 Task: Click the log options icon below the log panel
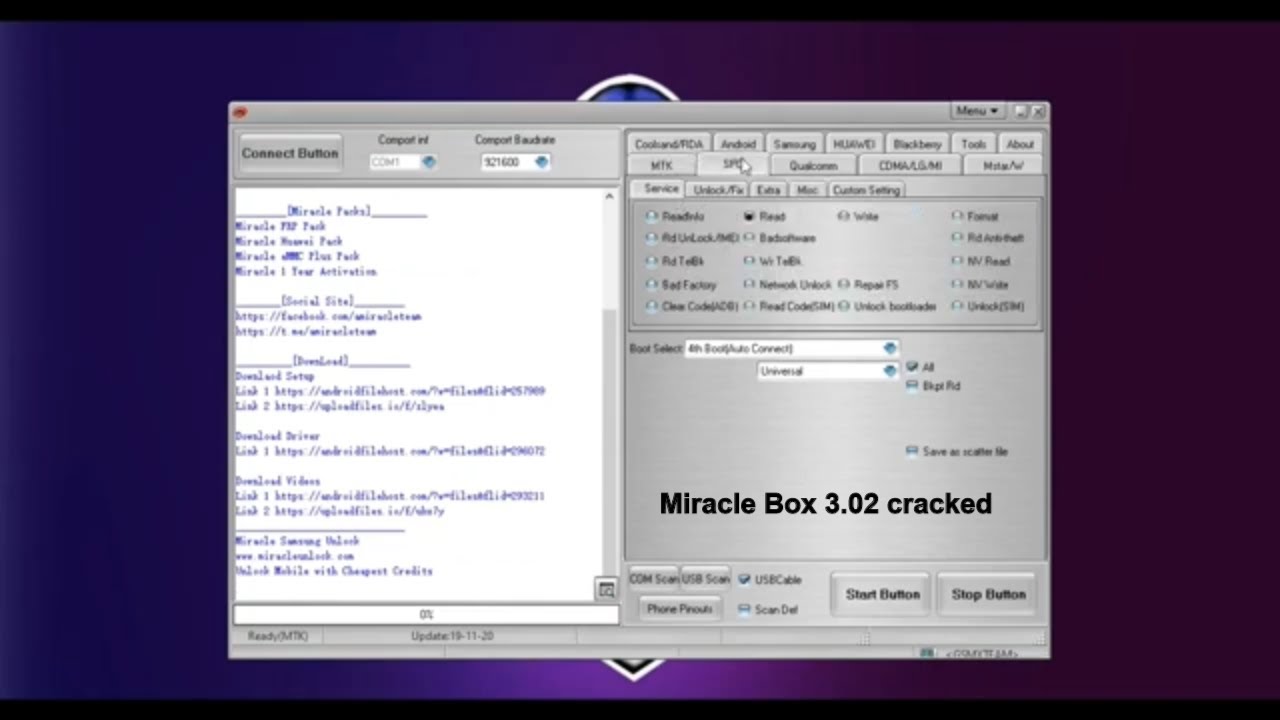[x=606, y=590]
